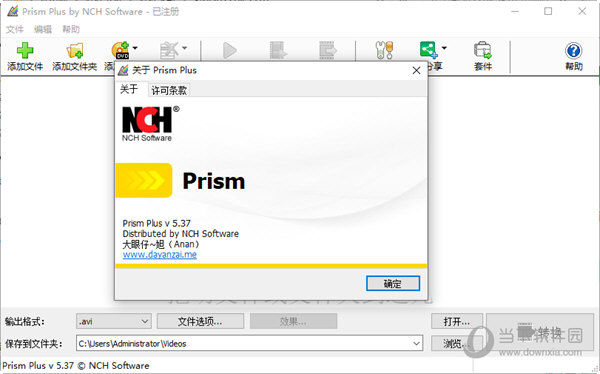The height and width of the screenshot is (374, 600).
Task: Click the 文件选项... button
Action: coord(200,322)
